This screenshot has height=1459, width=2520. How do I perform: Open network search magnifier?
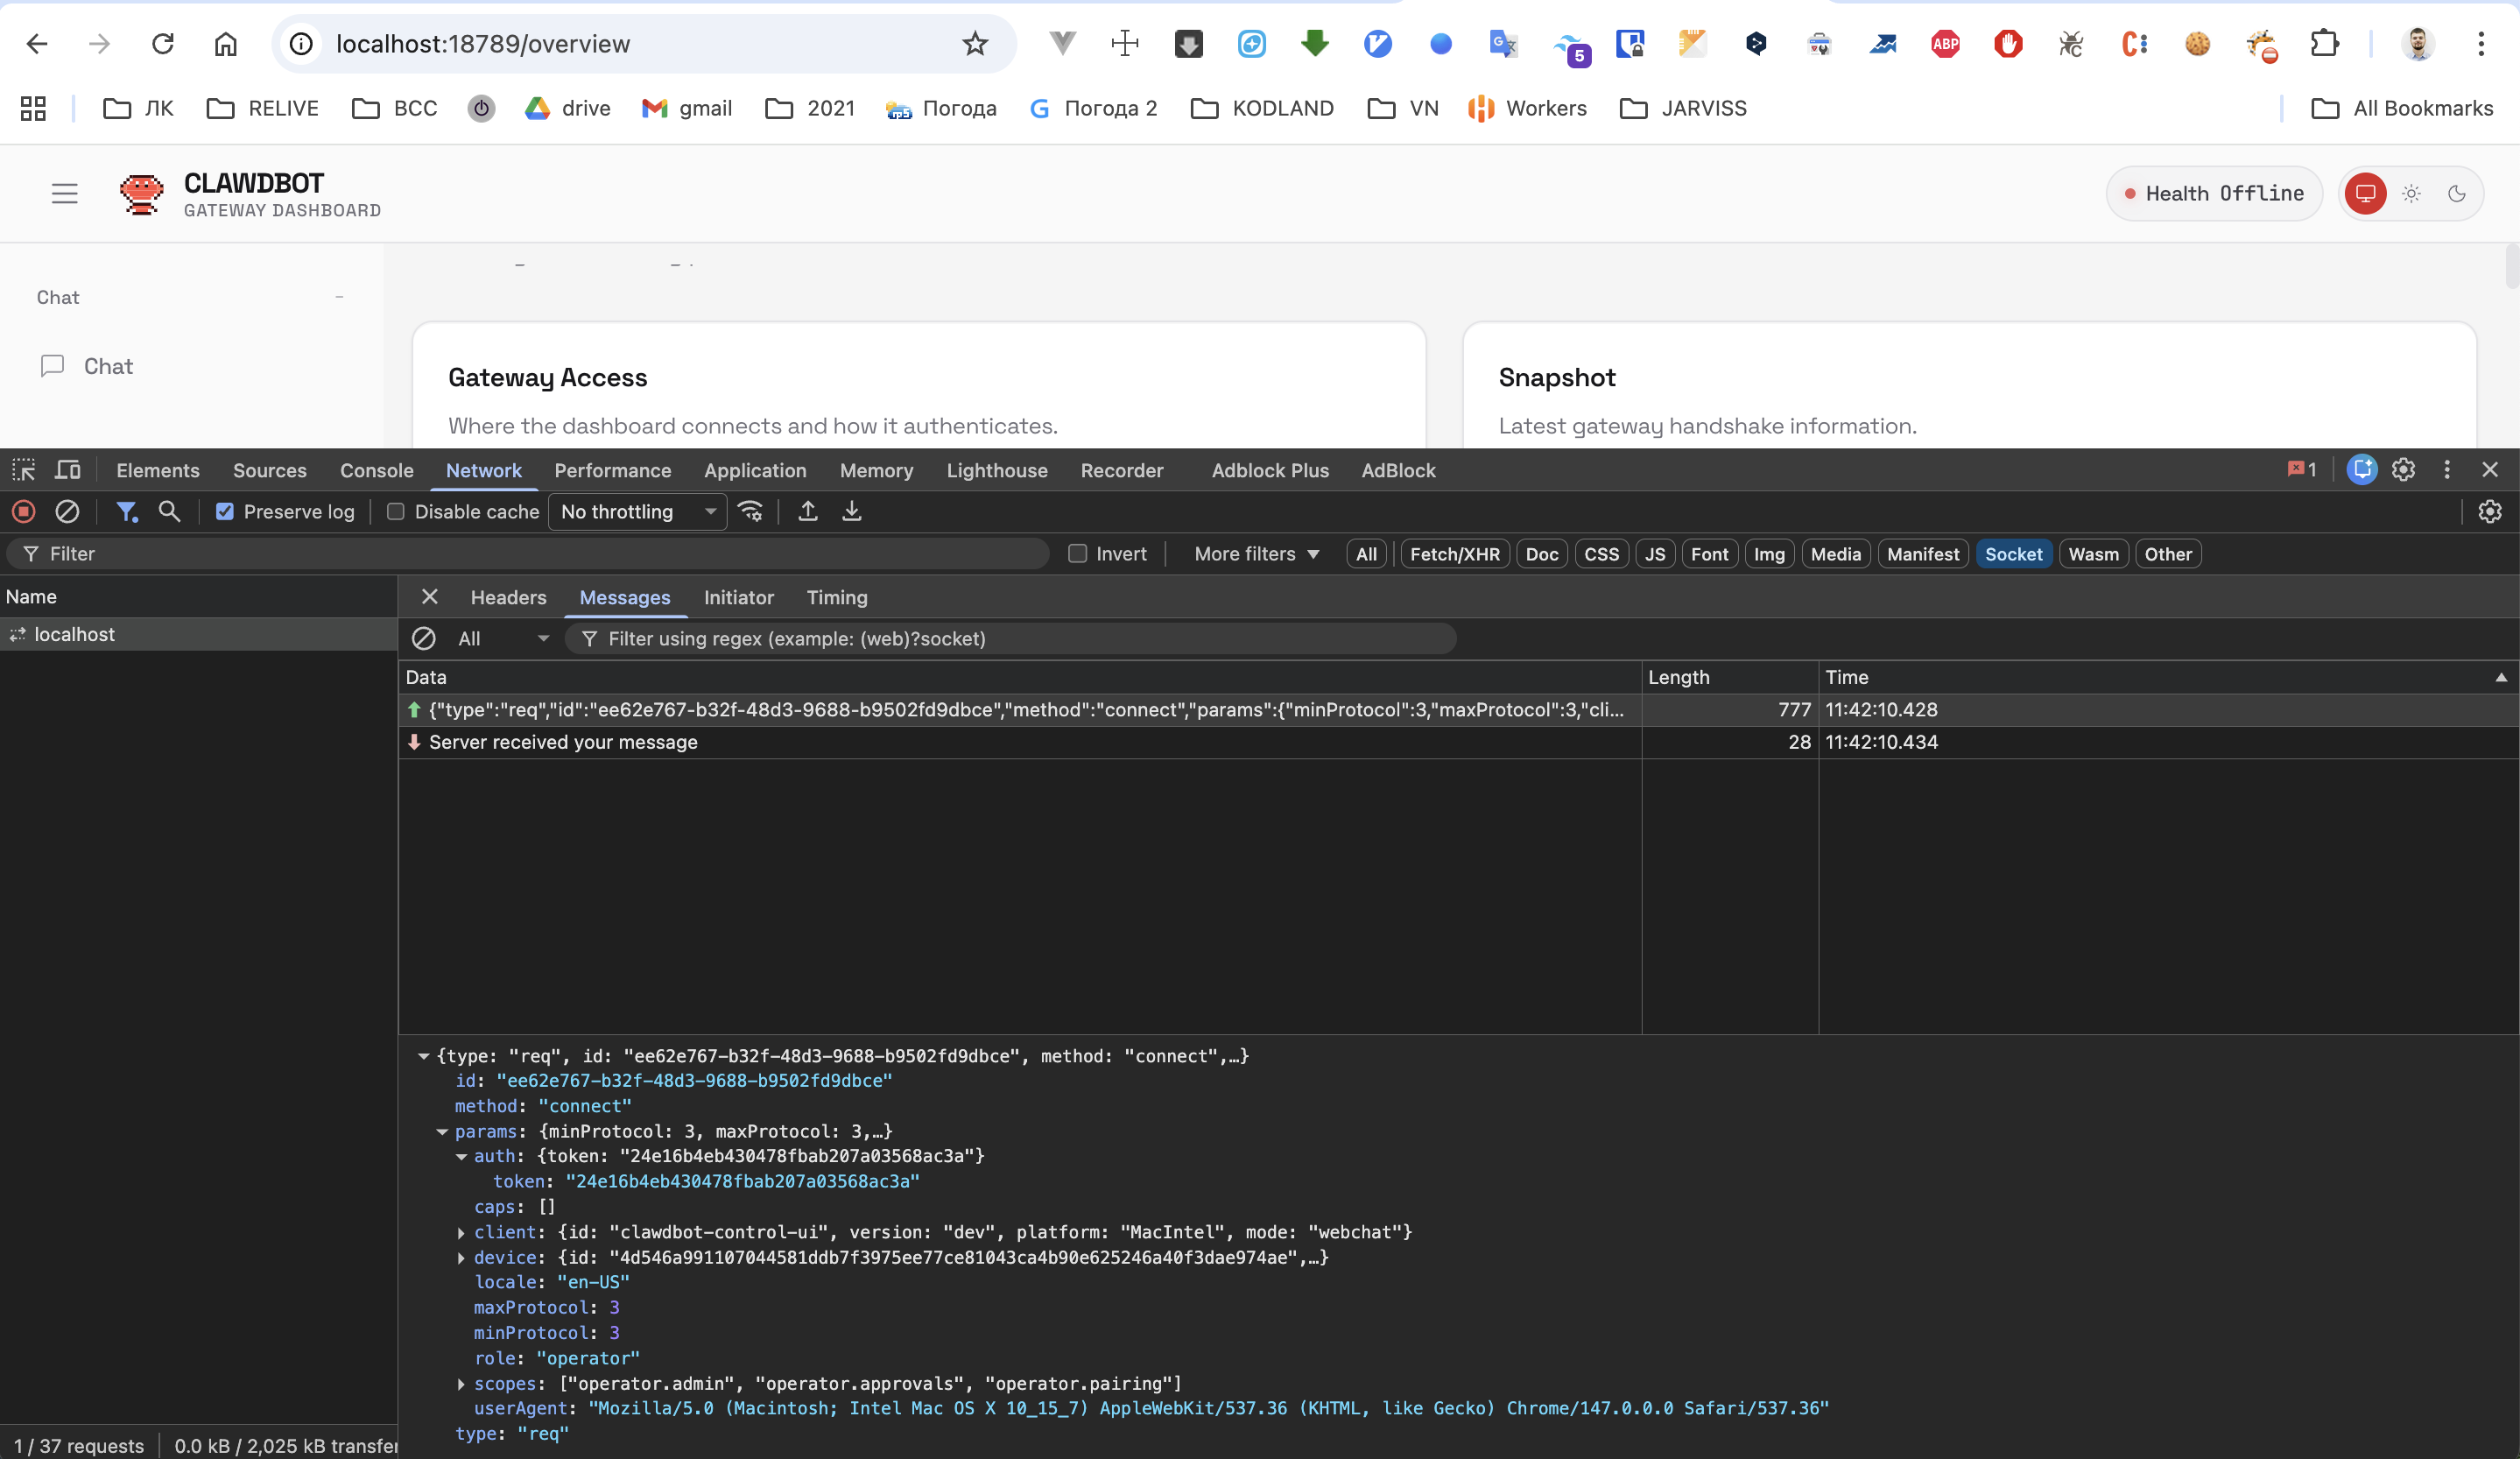(169, 512)
